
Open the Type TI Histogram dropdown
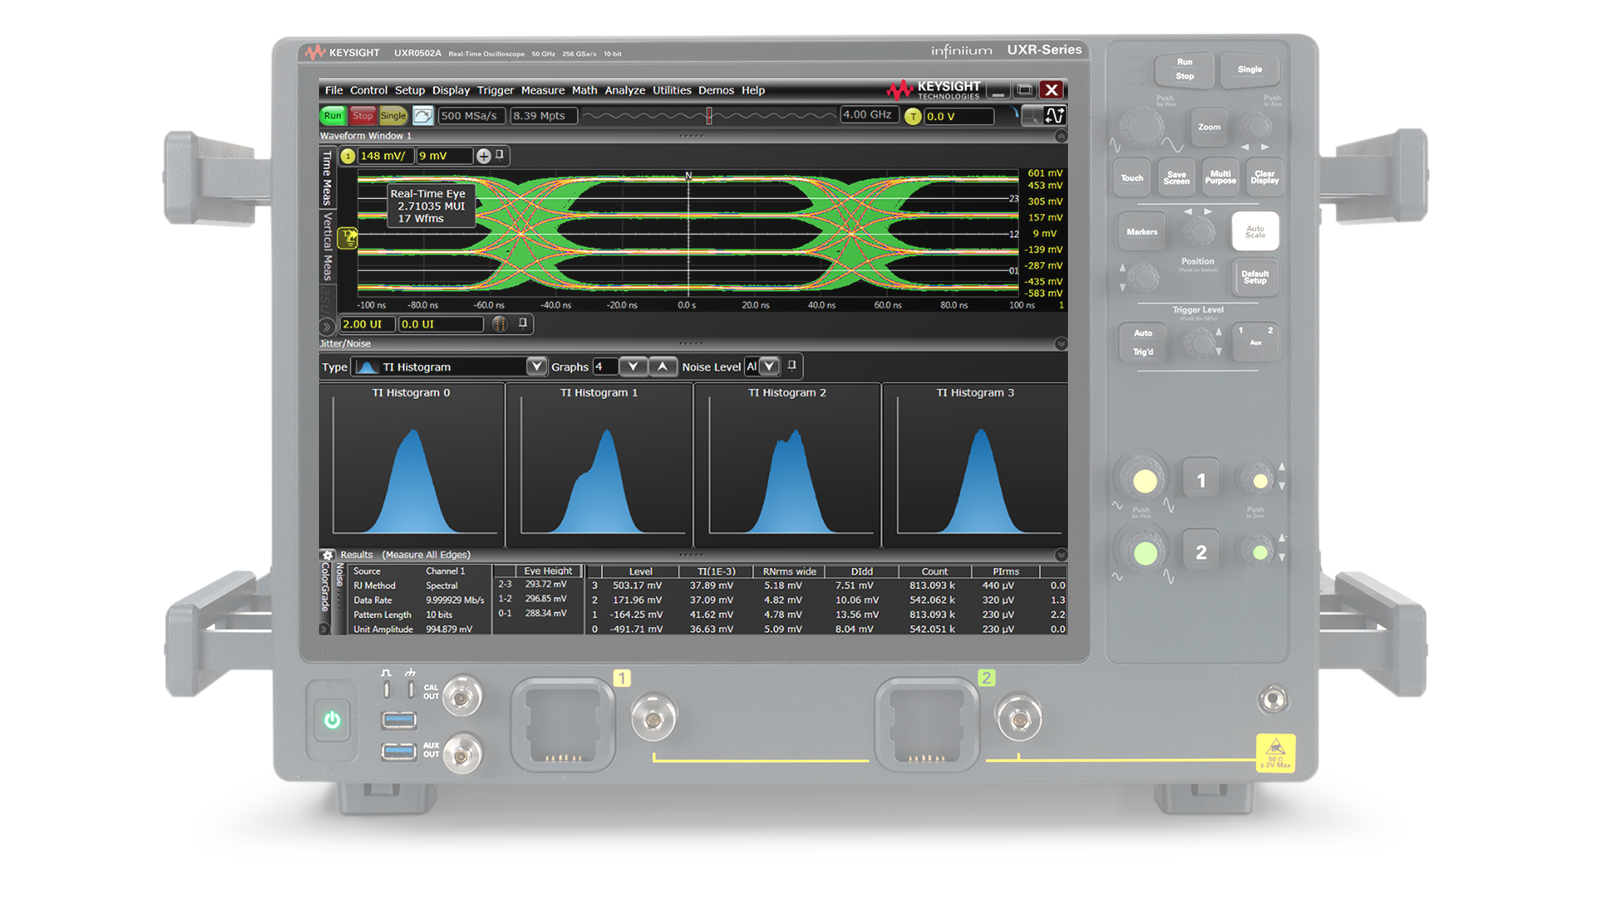click(x=537, y=367)
